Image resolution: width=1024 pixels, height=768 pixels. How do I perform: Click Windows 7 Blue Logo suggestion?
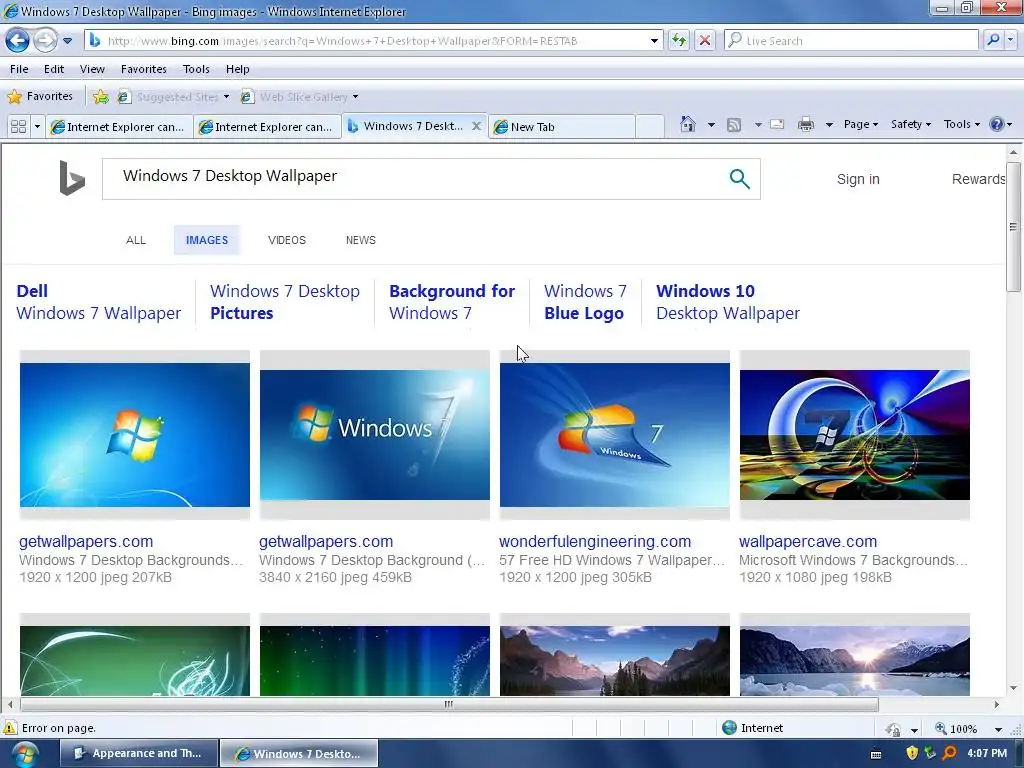[x=585, y=302]
